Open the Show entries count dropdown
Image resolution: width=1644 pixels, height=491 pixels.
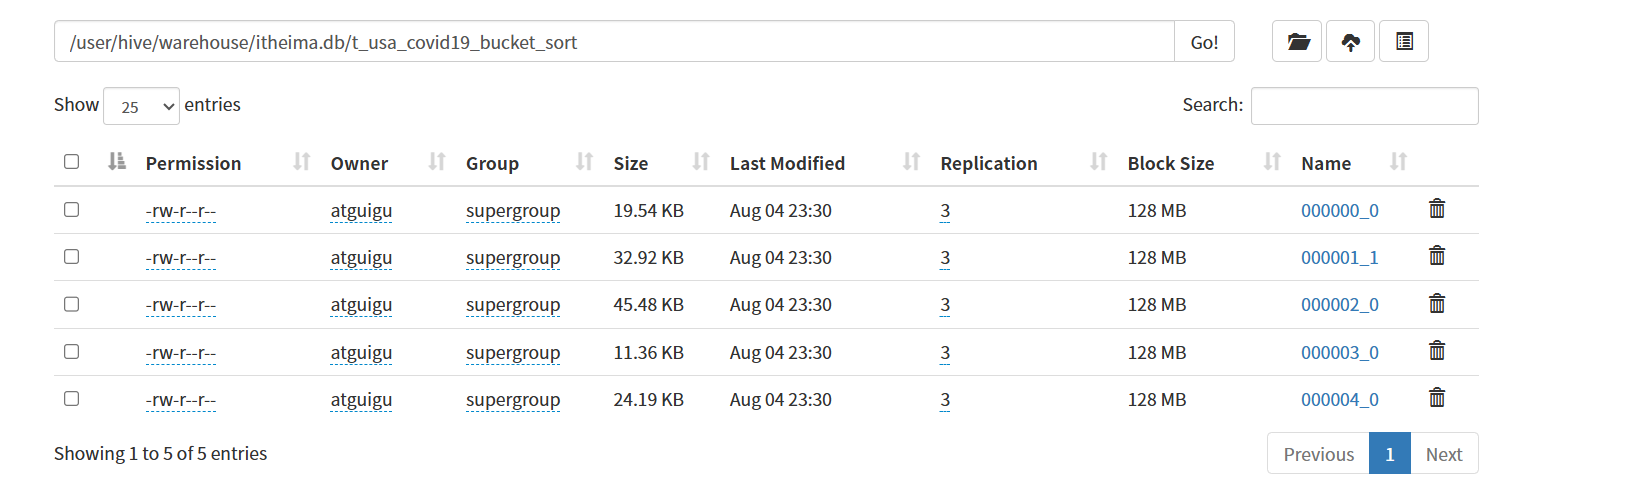click(141, 106)
